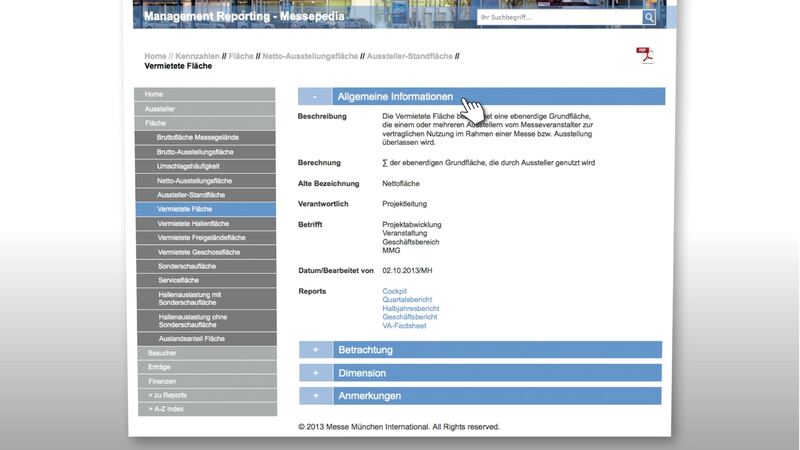Open the VA-Factsheet report link

pyautogui.click(x=404, y=326)
